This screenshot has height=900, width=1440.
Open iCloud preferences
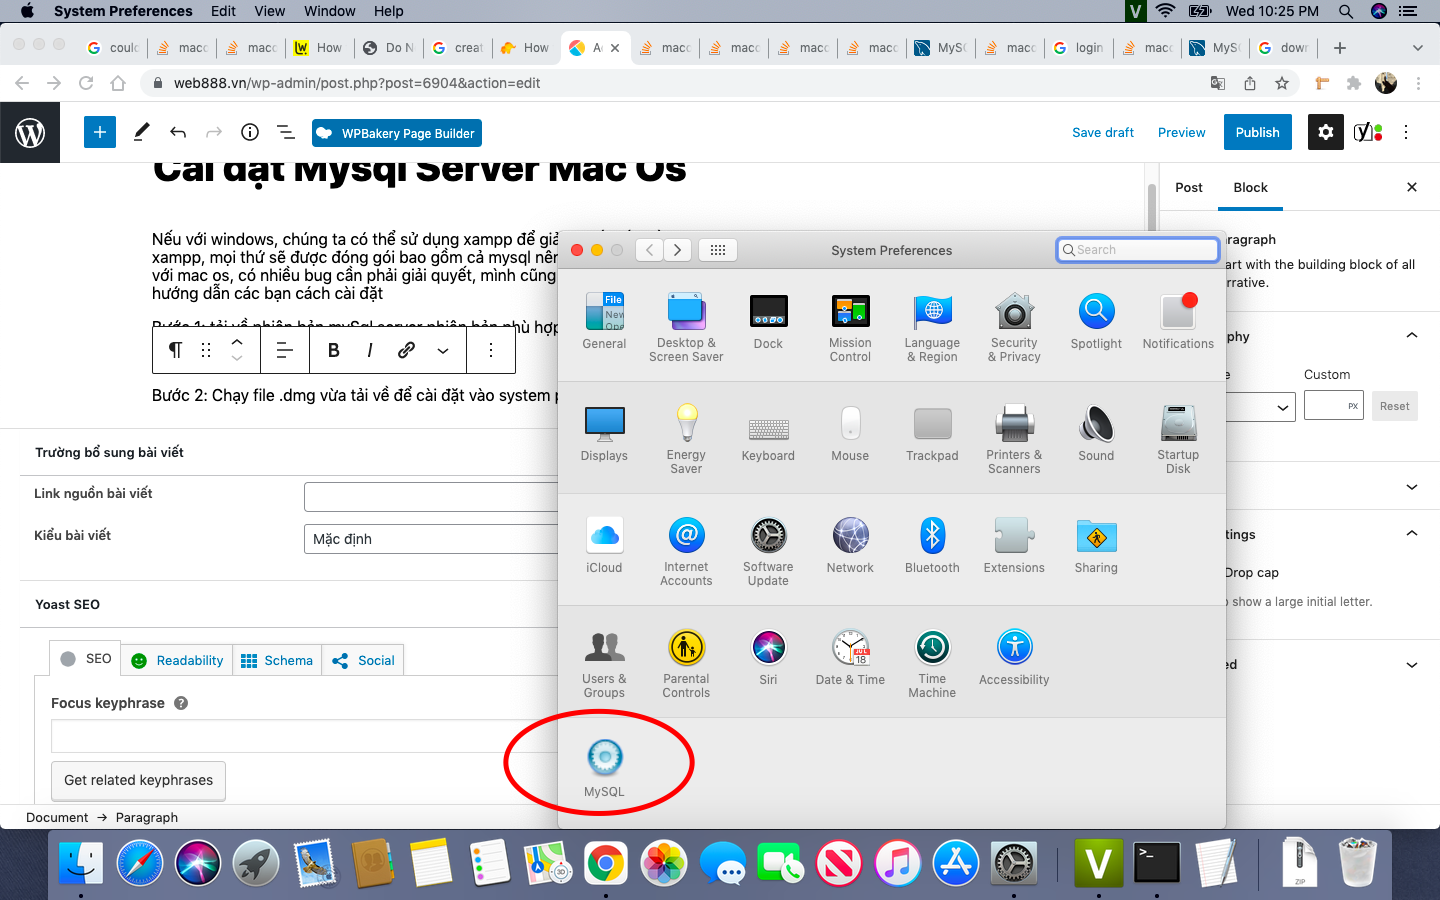tap(604, 546)
